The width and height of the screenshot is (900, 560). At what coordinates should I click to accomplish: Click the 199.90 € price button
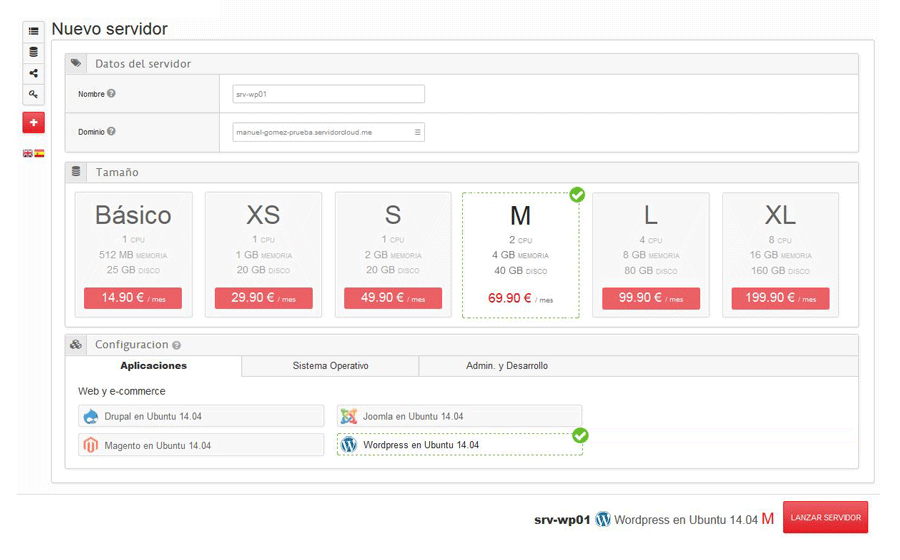(x=781, y=298)
